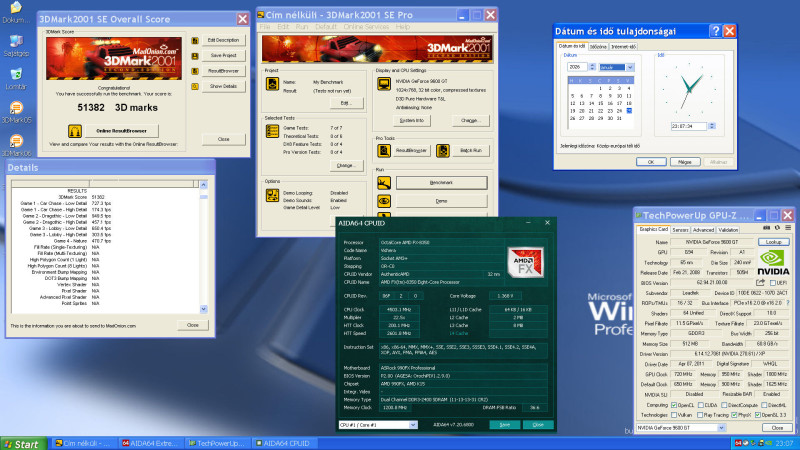Click the NVIDIA logo in GPU-Z

point(773,263)
